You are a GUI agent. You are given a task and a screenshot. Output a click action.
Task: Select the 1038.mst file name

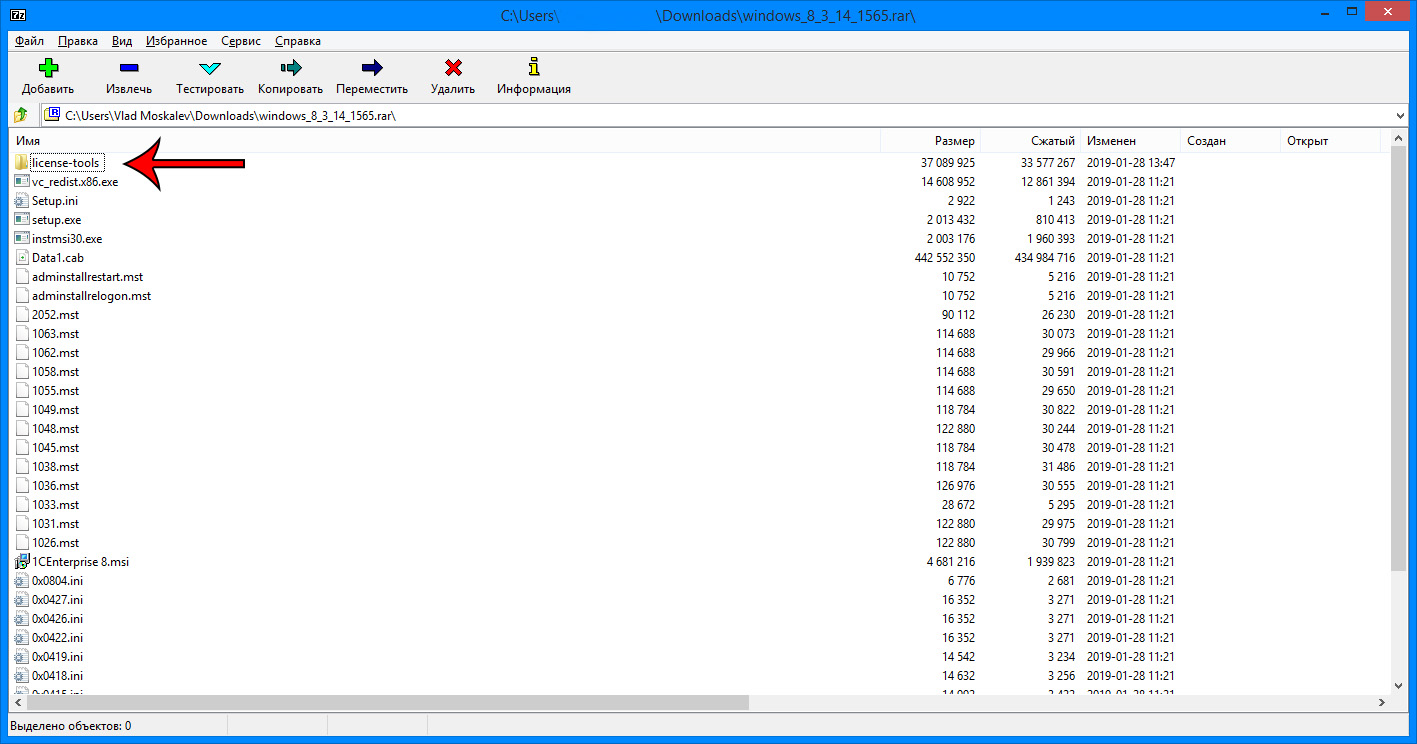coord(55,466)
